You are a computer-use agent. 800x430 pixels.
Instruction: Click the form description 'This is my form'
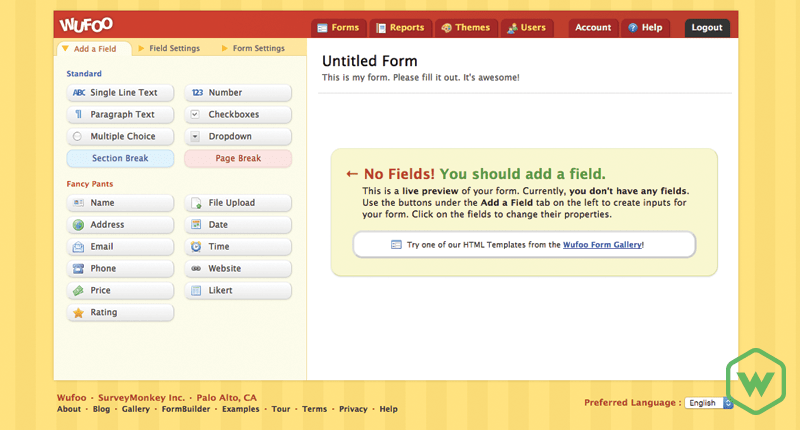[x=420, y=78]
